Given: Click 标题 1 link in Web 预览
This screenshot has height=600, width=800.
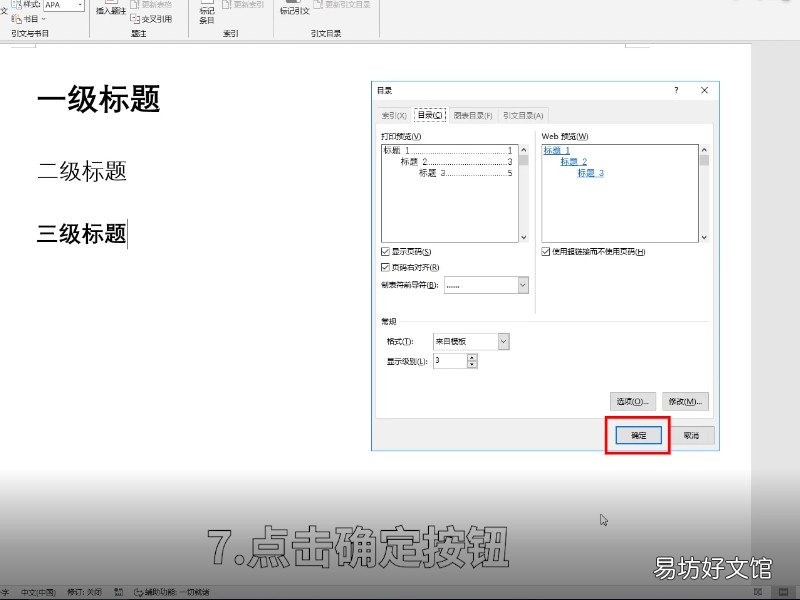Looking at the screenshot, I should (557, 150).
